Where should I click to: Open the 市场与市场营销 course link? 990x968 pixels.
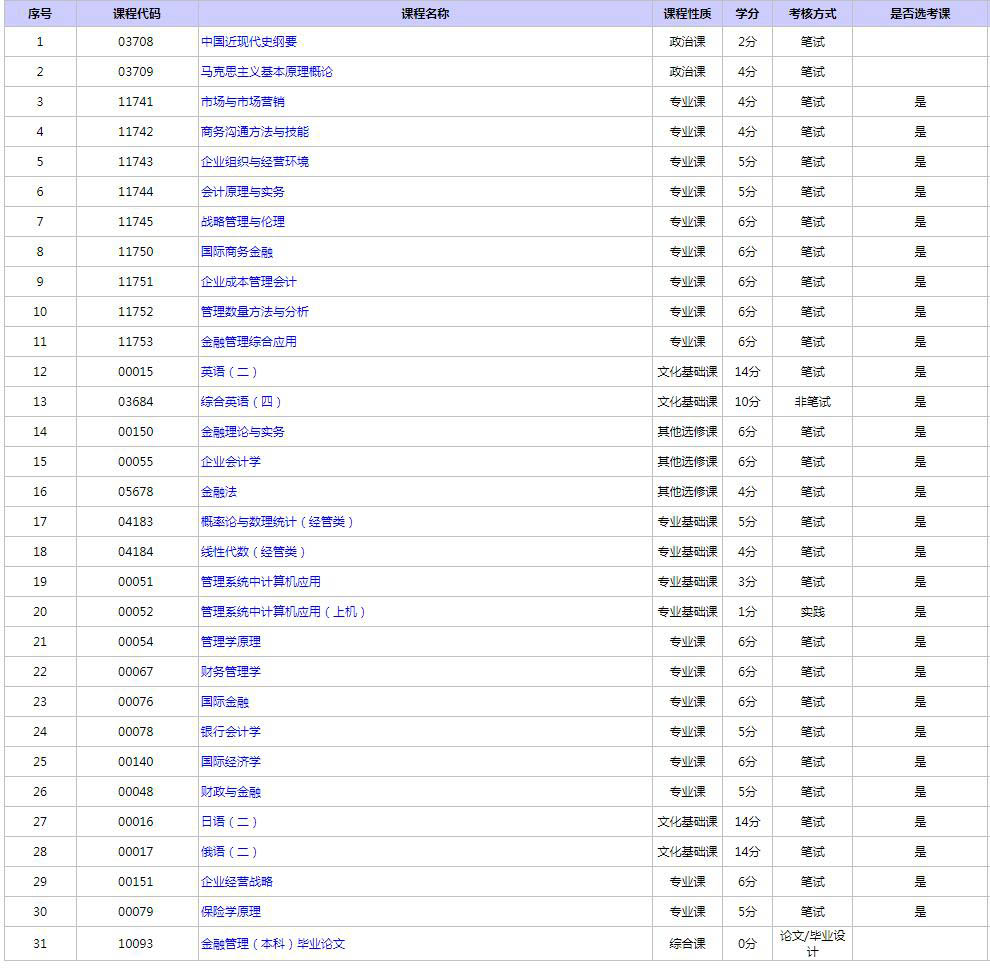click(242, 102)
